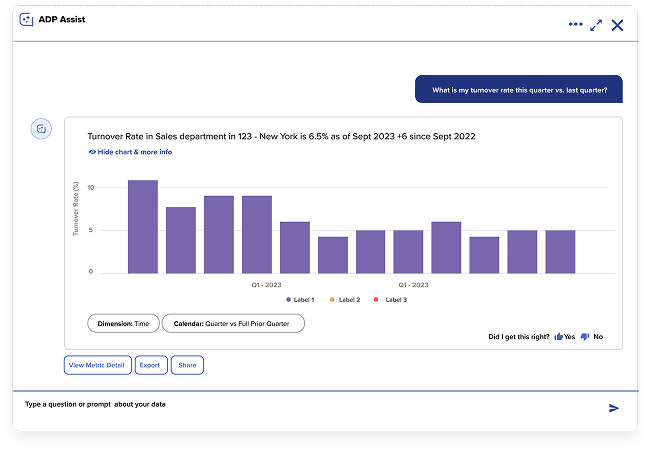The height and width of the screenshot is (452, 650).
Task: Click the Turnover Rate in Sales department headline
Action: tap(281, 136)
